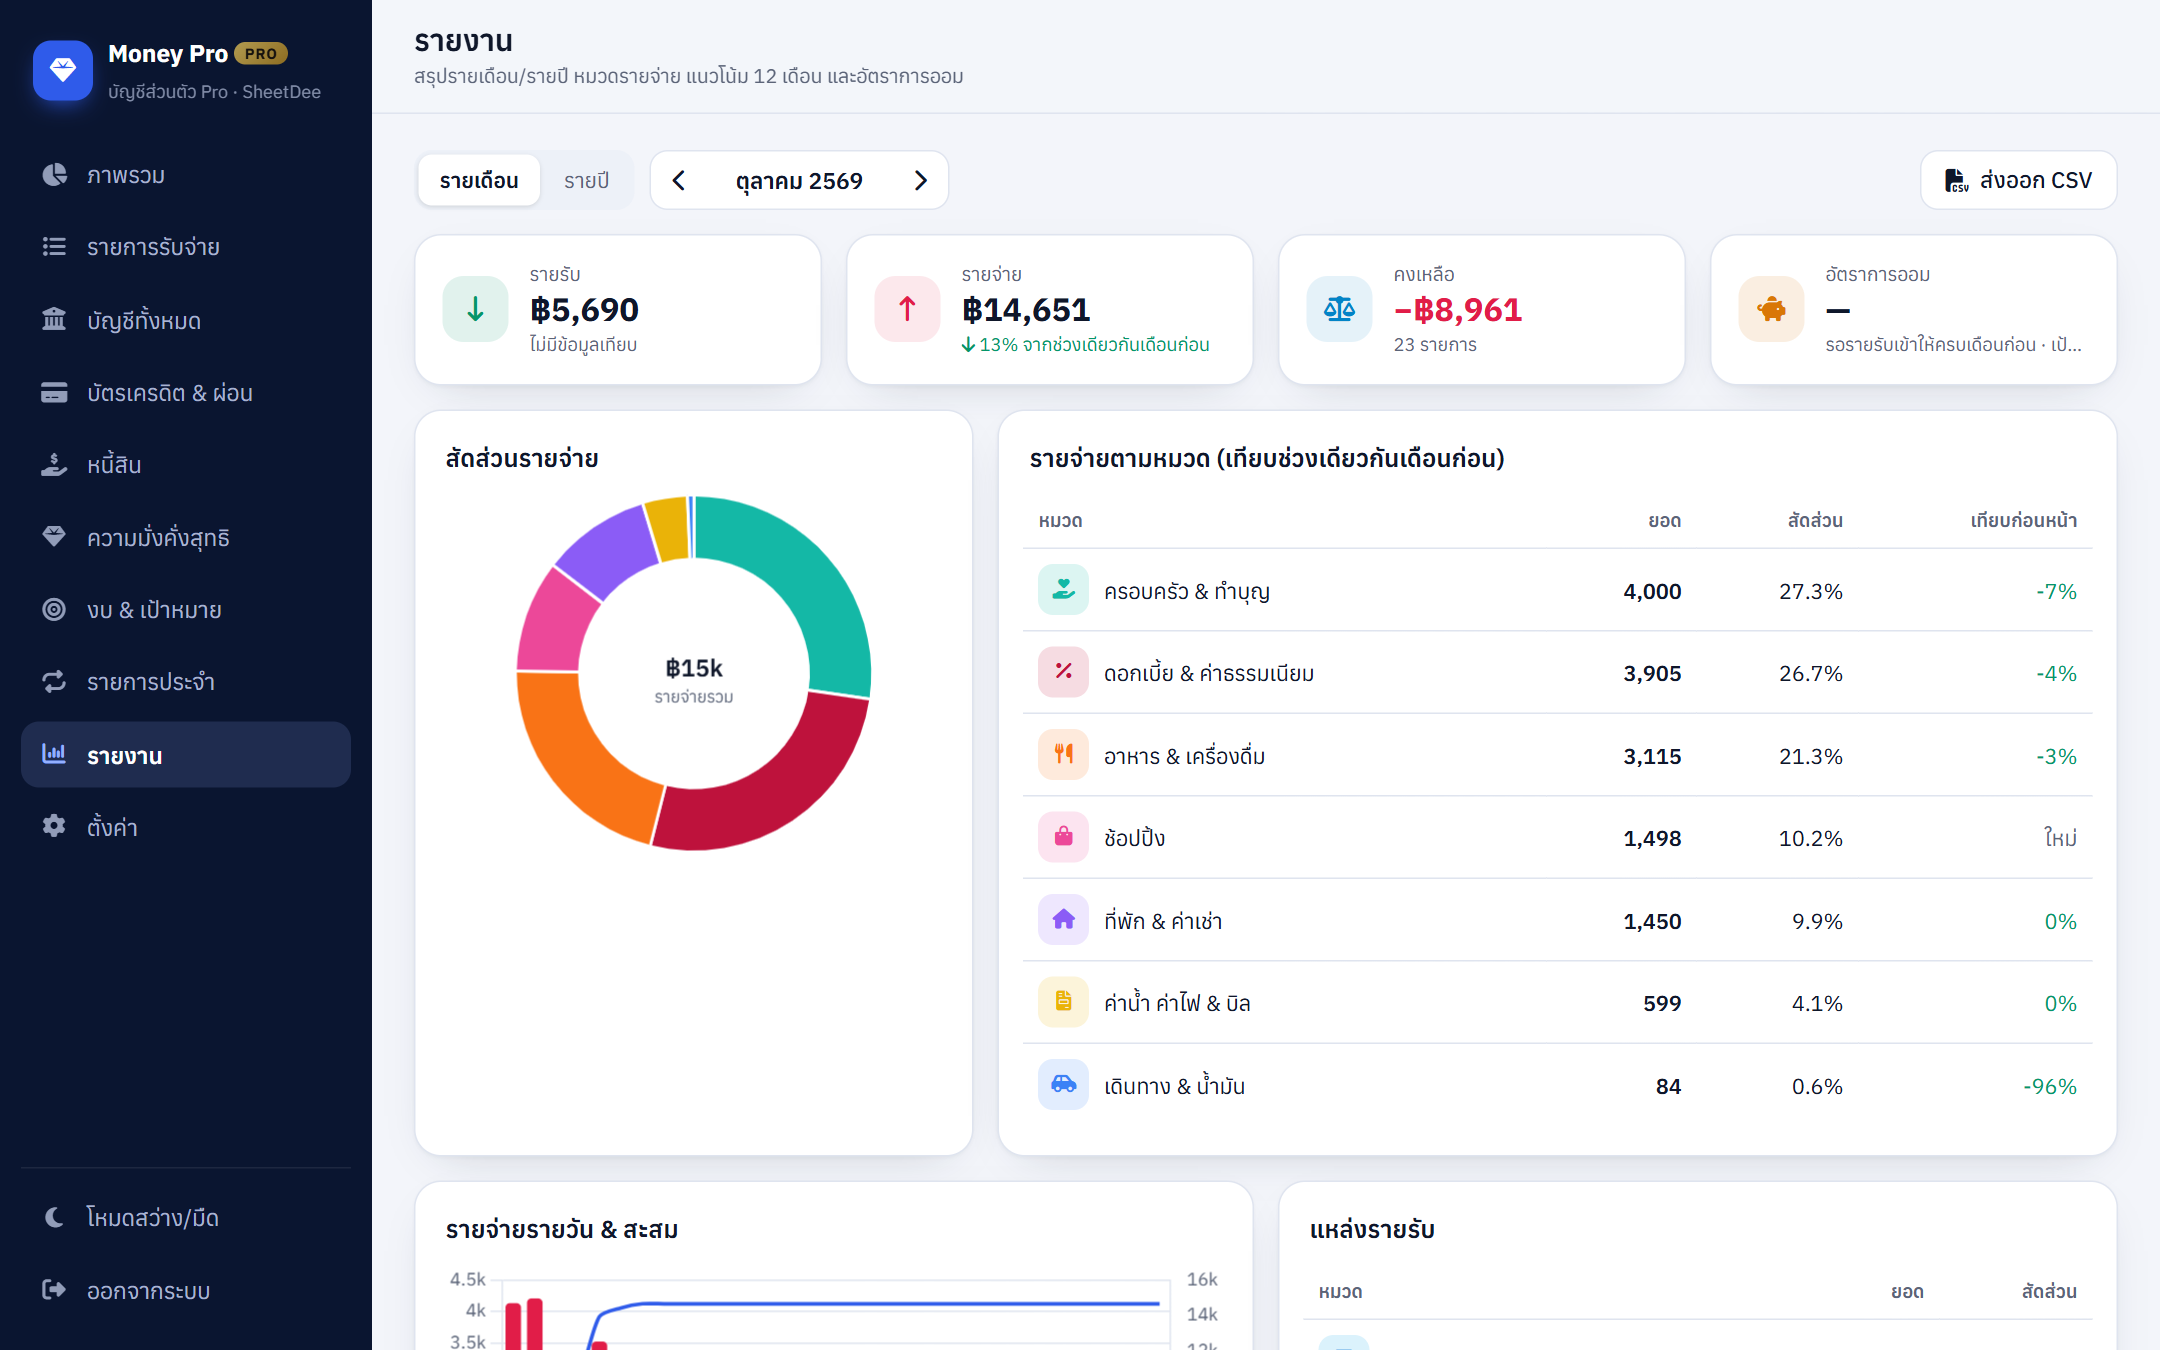Click ครอบครัว & ทำบุญ category icon
Screen dimensions: 2160x1350
click(x=1064, y=590)
